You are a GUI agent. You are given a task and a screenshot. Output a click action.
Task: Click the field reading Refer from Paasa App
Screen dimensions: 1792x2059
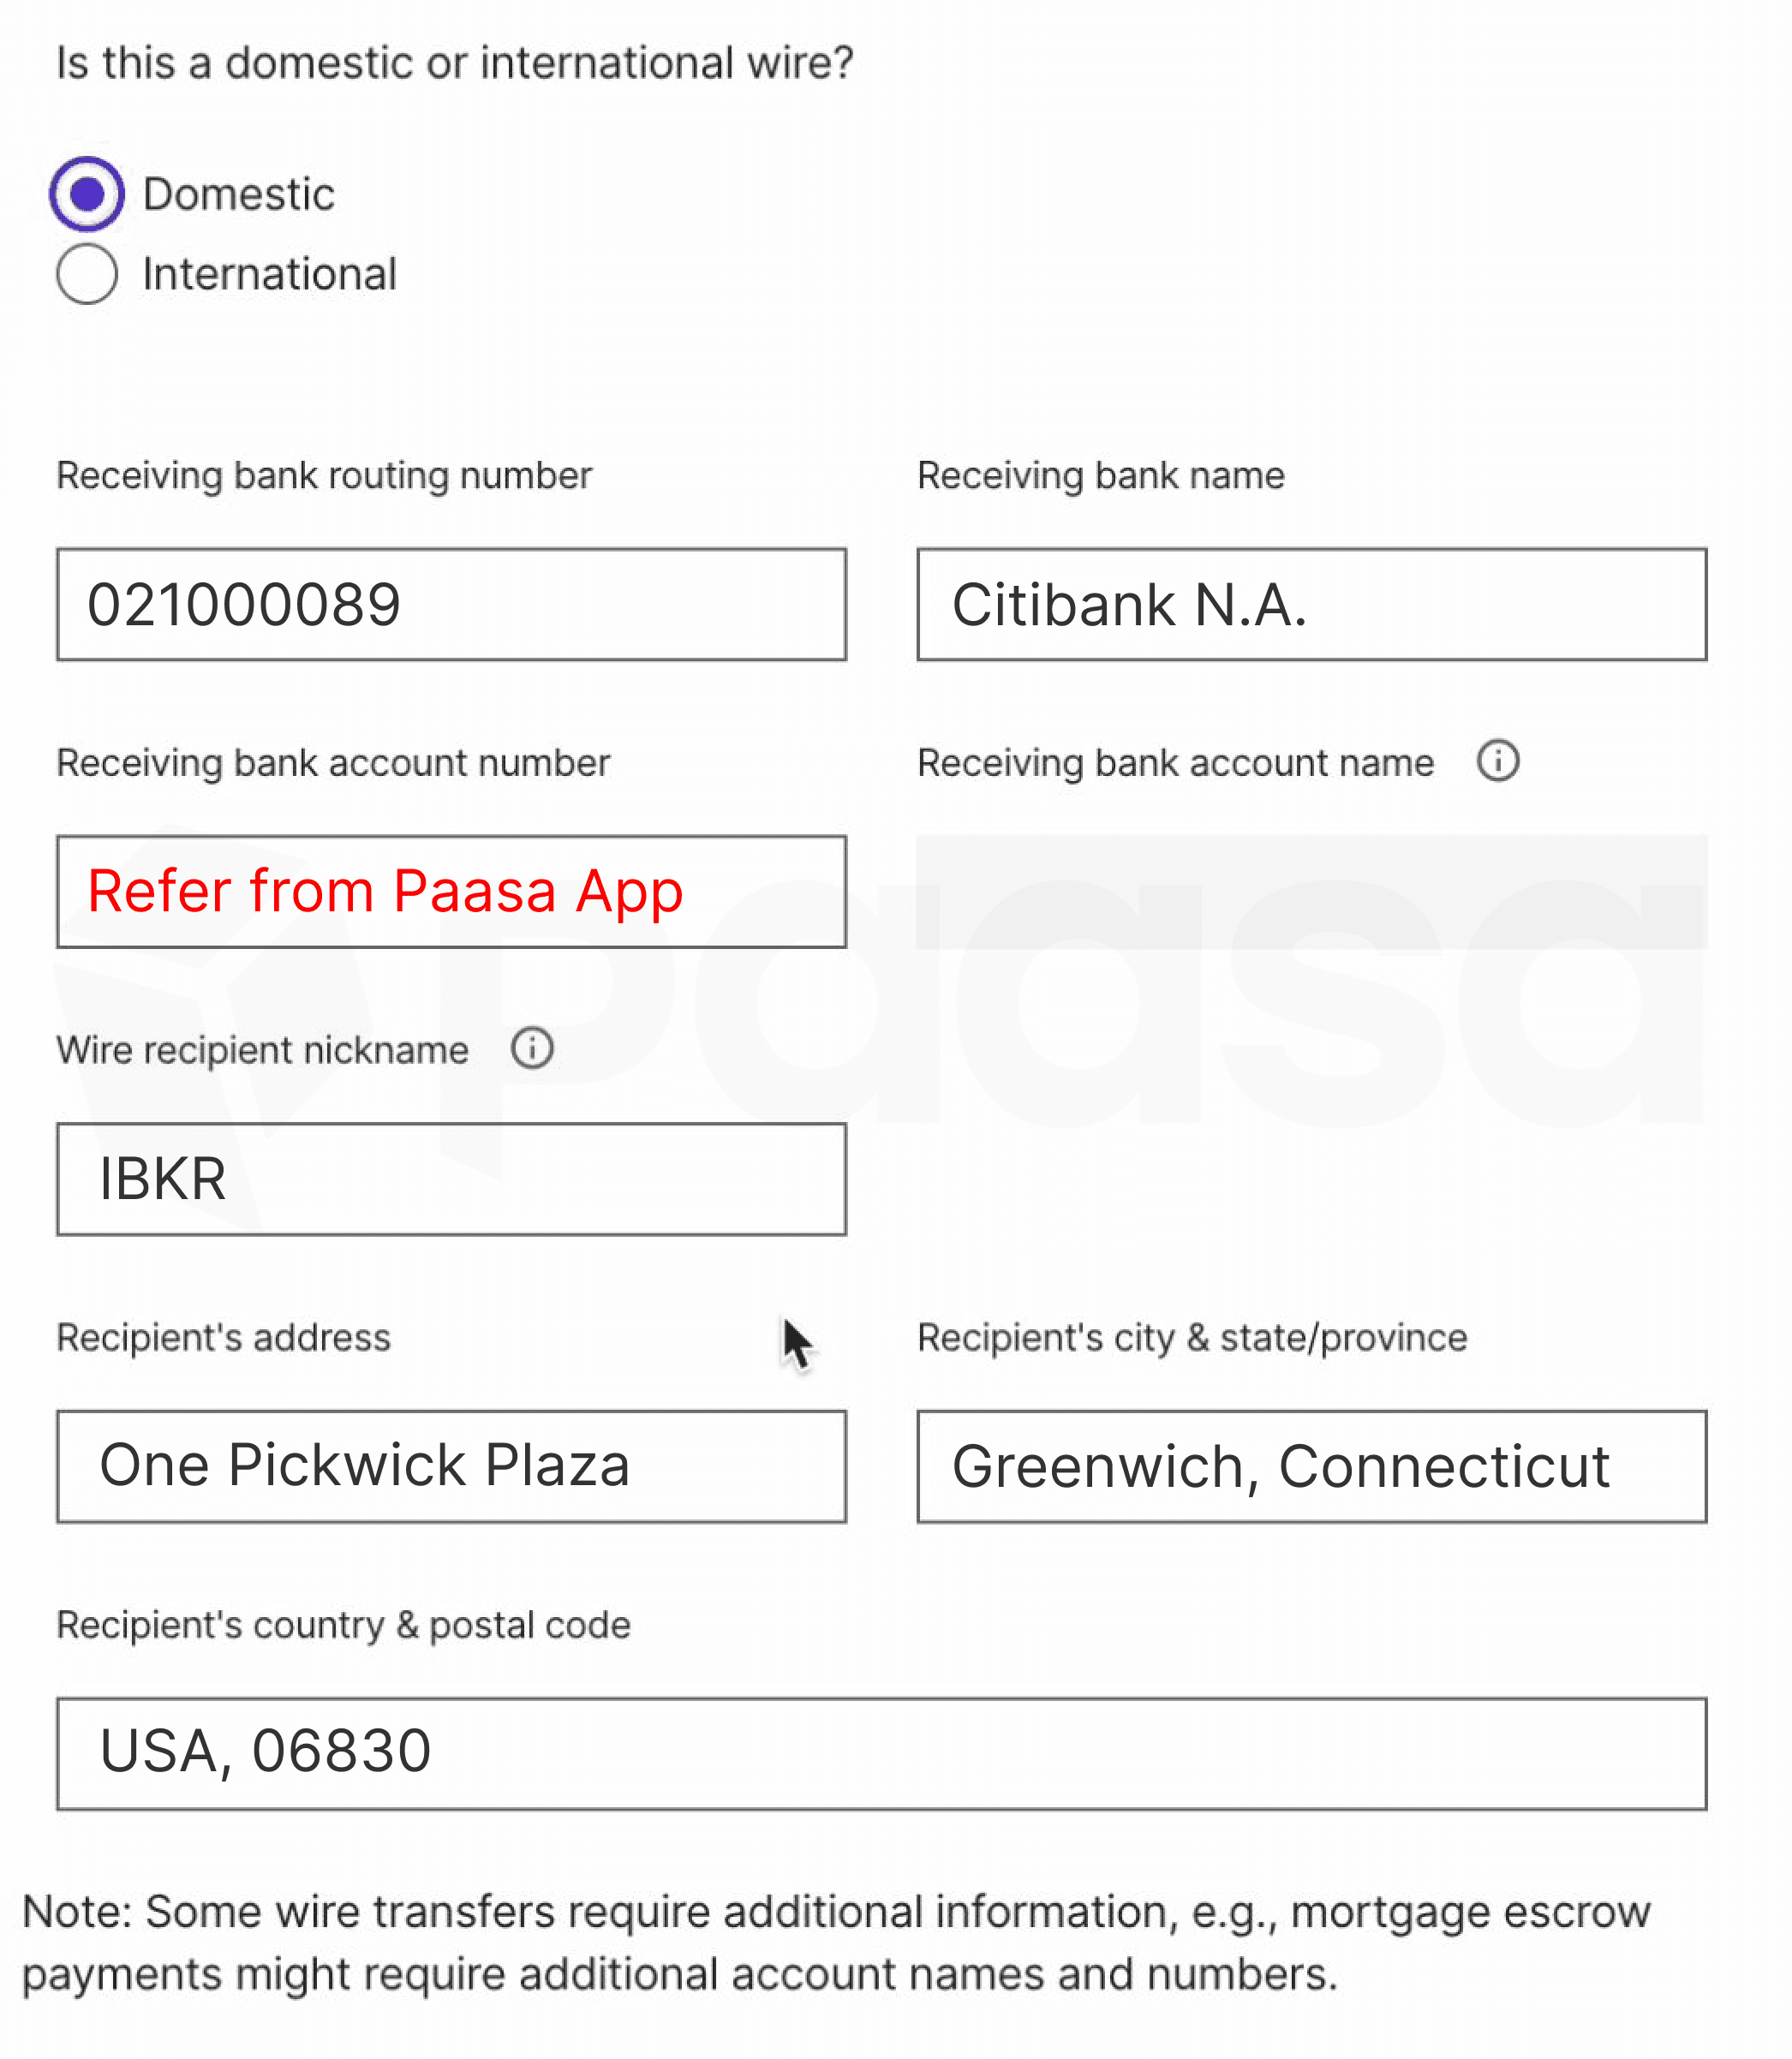pos(451,891)
